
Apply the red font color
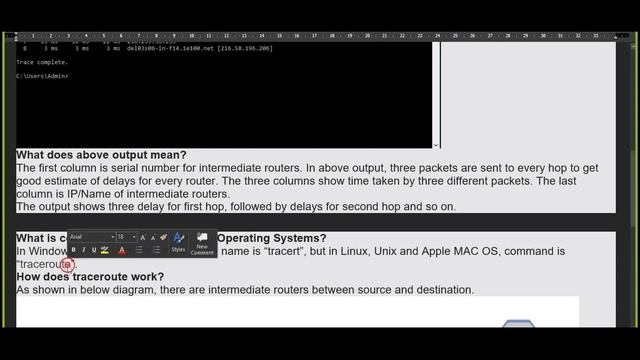pos(122,250)
